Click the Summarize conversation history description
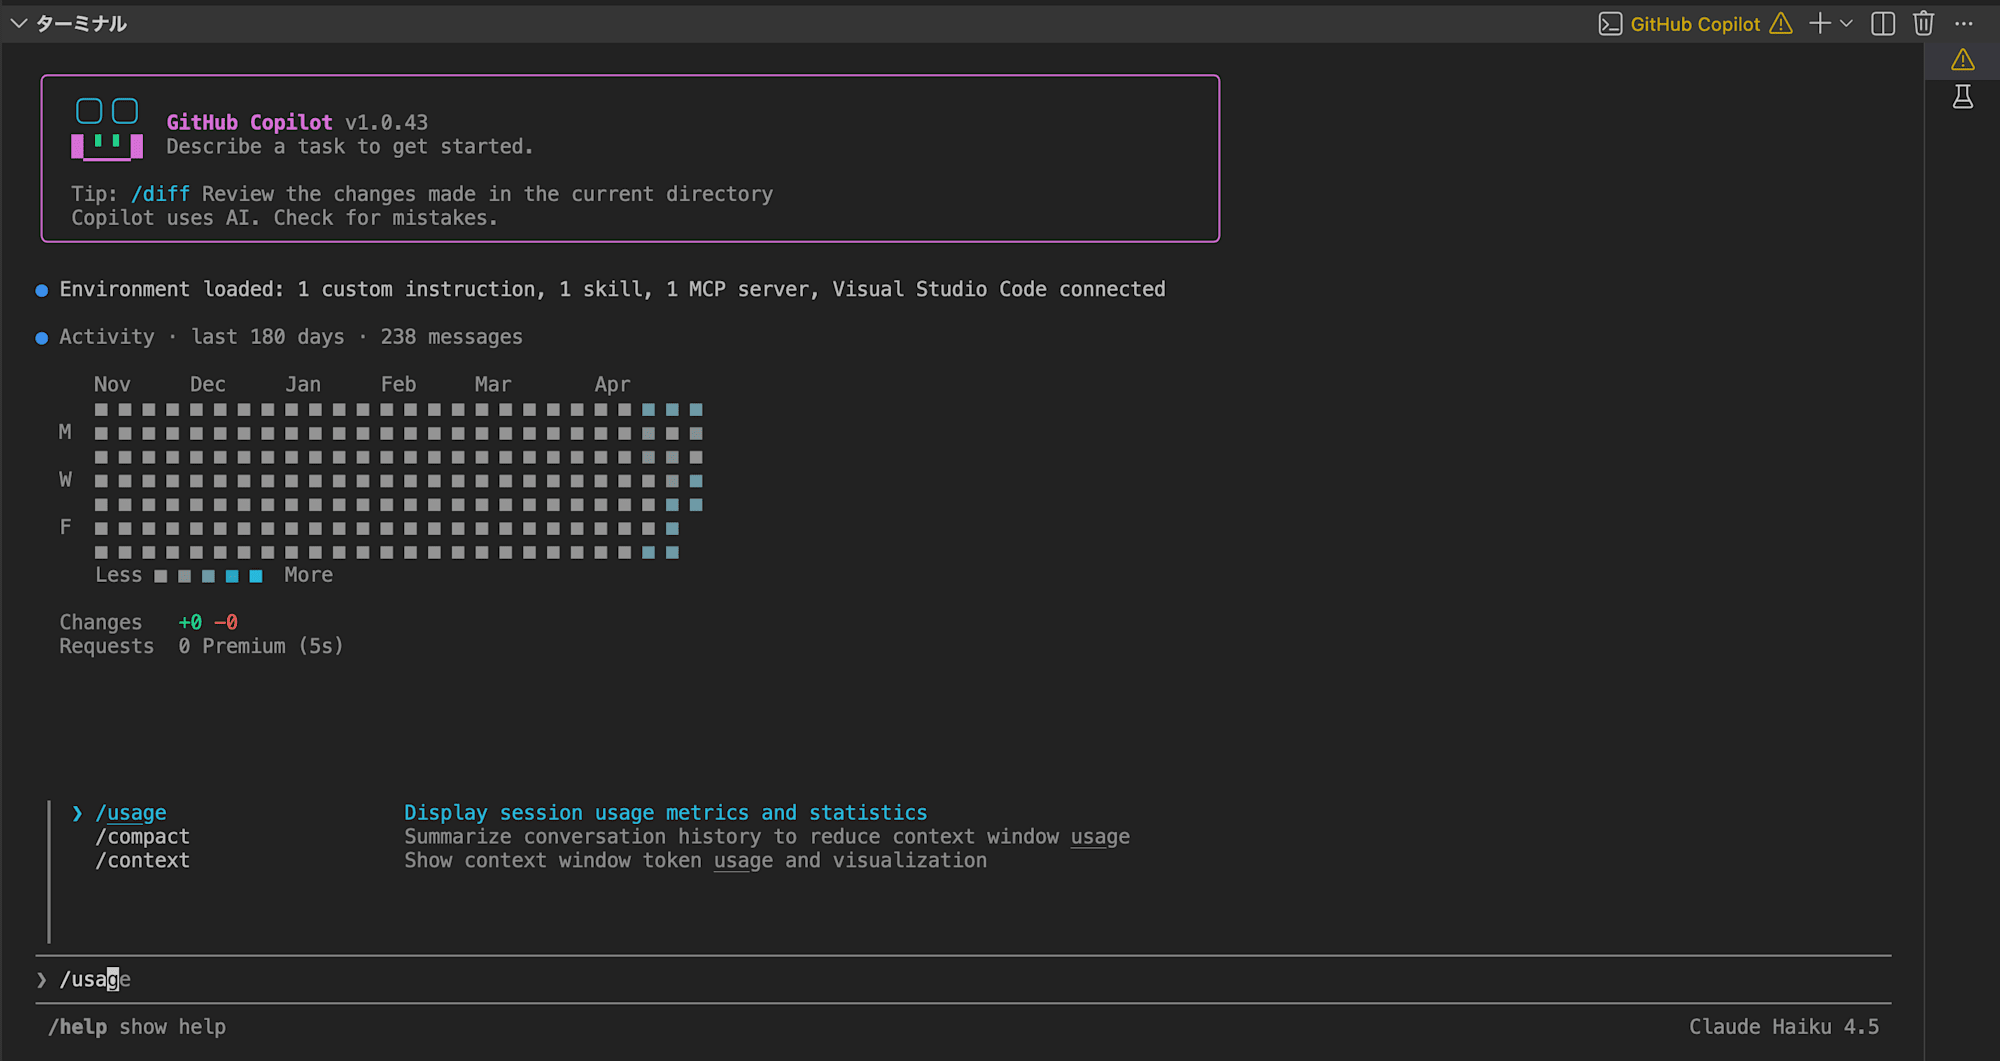The height and width of the screenshot is (1061, 2000). tap(767, 837)
